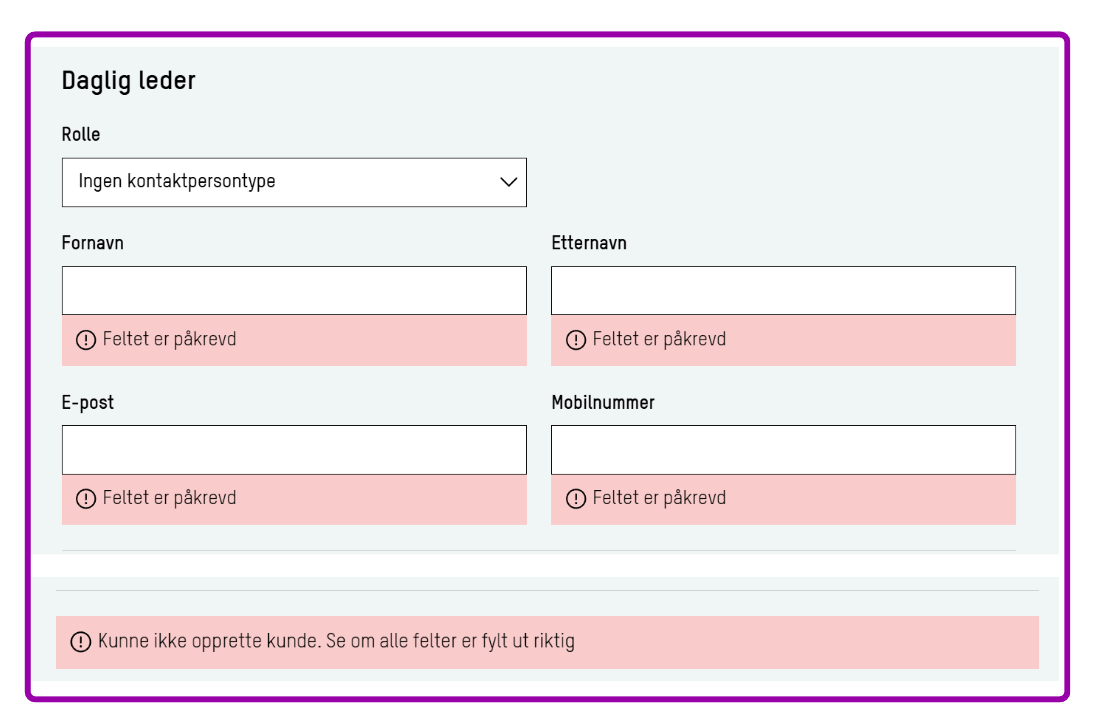
Task: Click the Rolle field label
Action: click(x=81, y=135)
